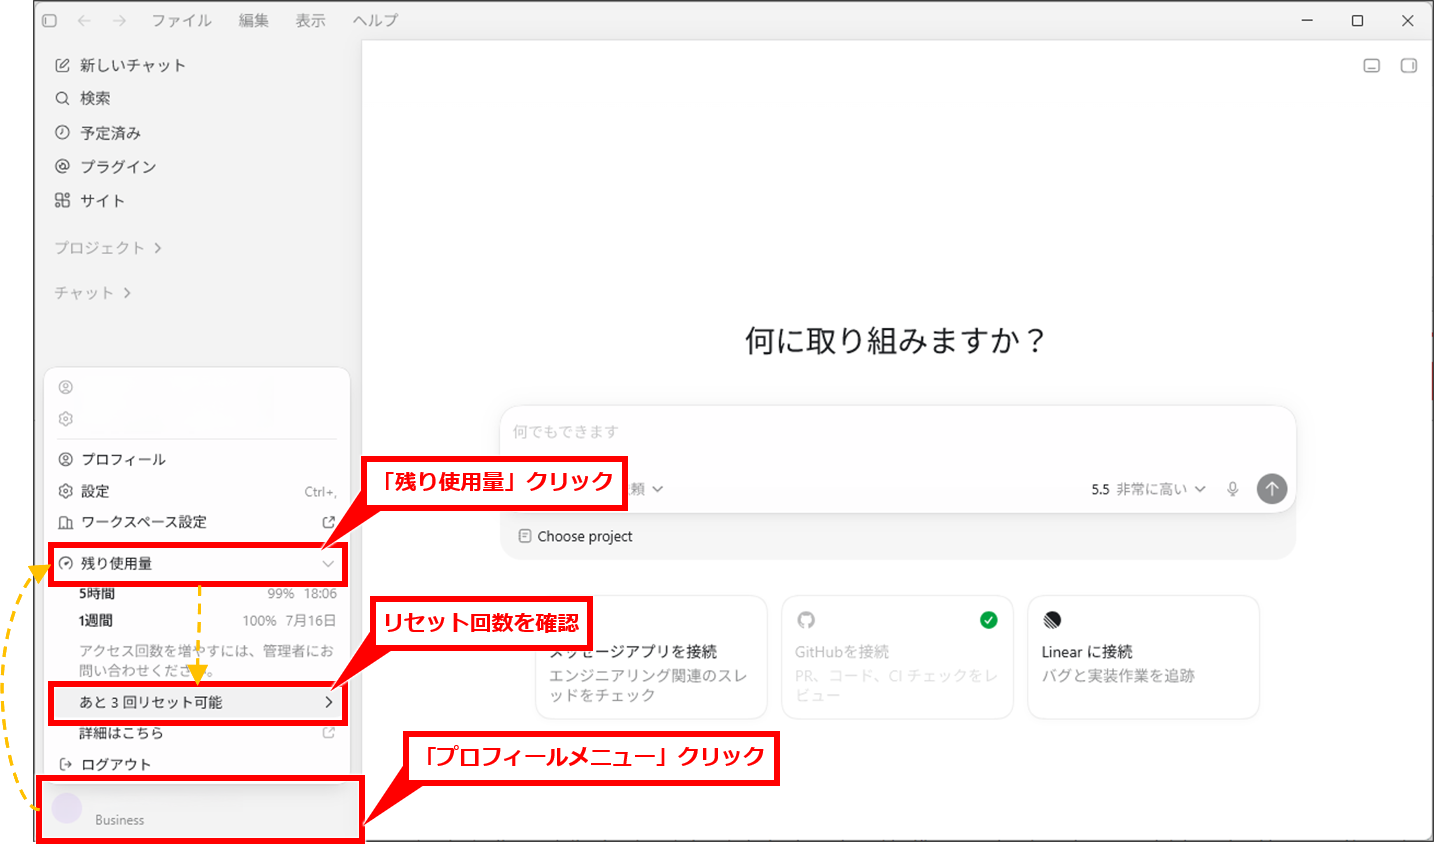Expand the プロジェクト section
Viewport: 1434px width, 849px height.
click(108, 247)
